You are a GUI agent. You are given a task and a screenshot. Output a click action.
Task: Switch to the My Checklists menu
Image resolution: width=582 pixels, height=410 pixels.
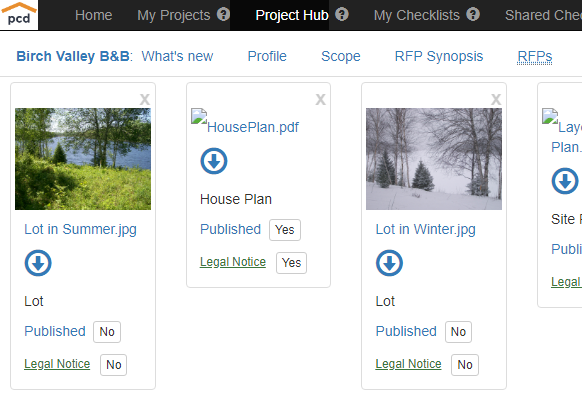pyautogui.click(x=416, y=15)
